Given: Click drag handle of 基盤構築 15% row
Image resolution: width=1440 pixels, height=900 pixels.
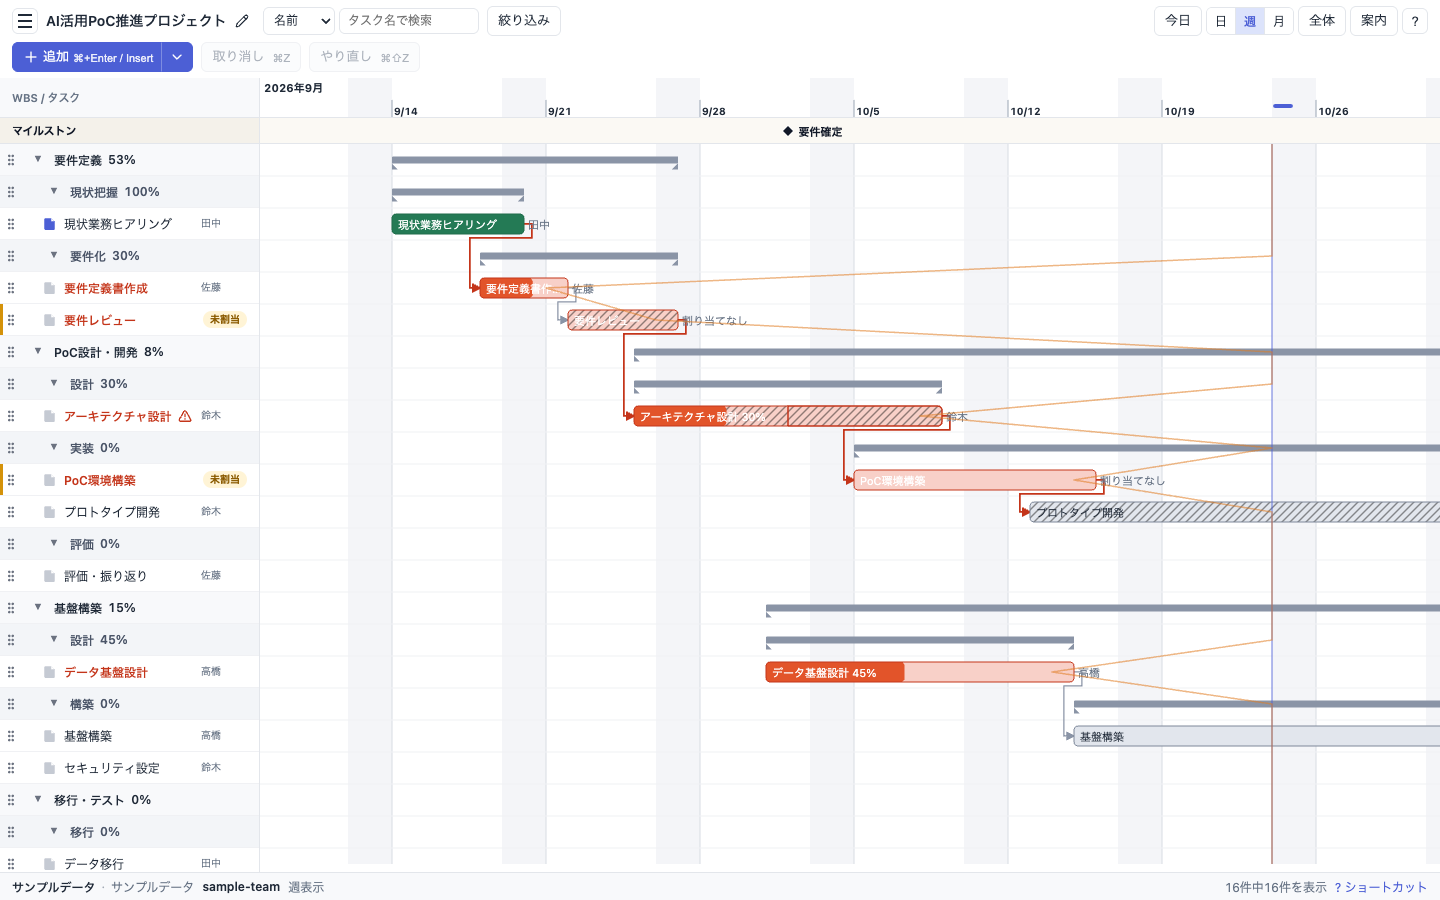Looking at the screenshot, I should pos(11,608).
